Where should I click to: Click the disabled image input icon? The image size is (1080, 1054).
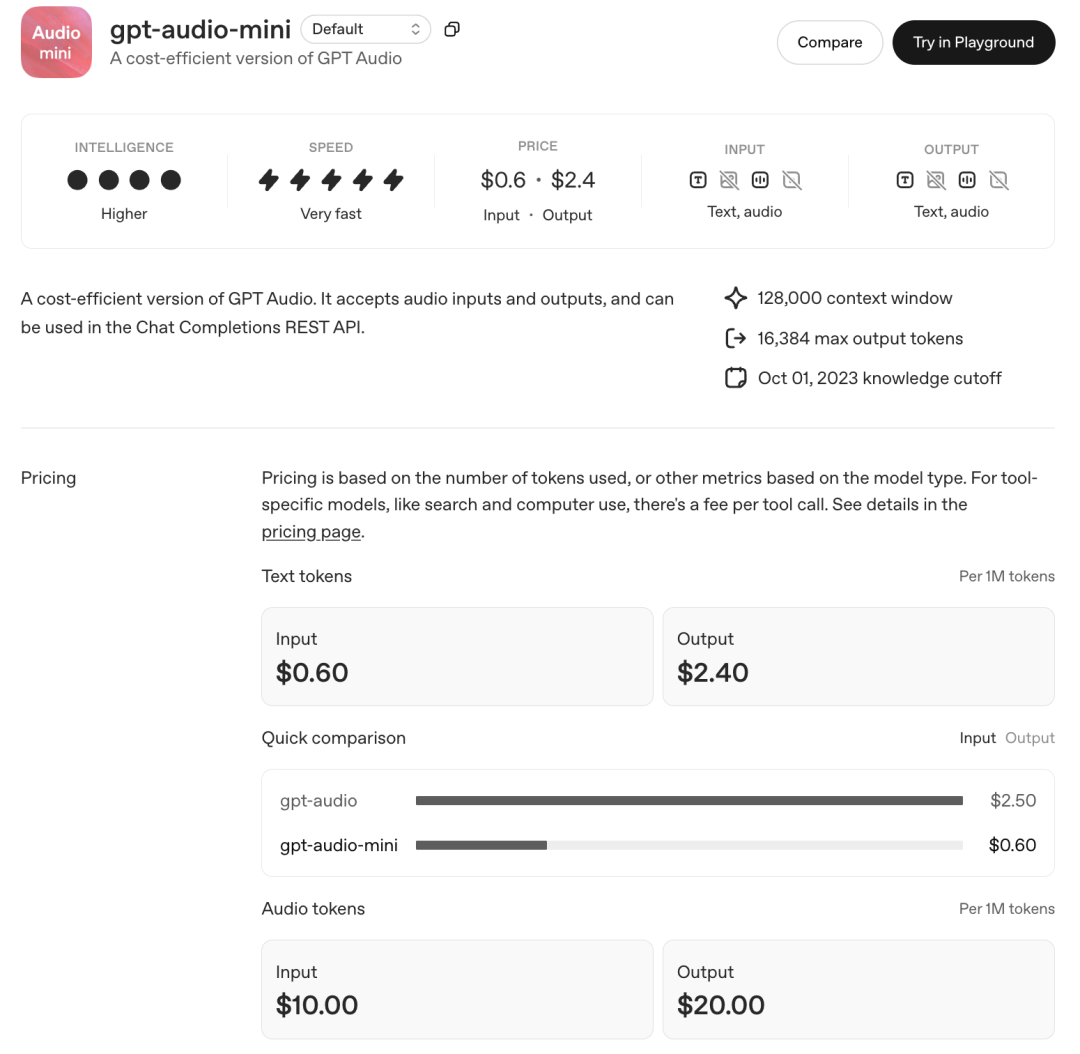pos(729,180)
